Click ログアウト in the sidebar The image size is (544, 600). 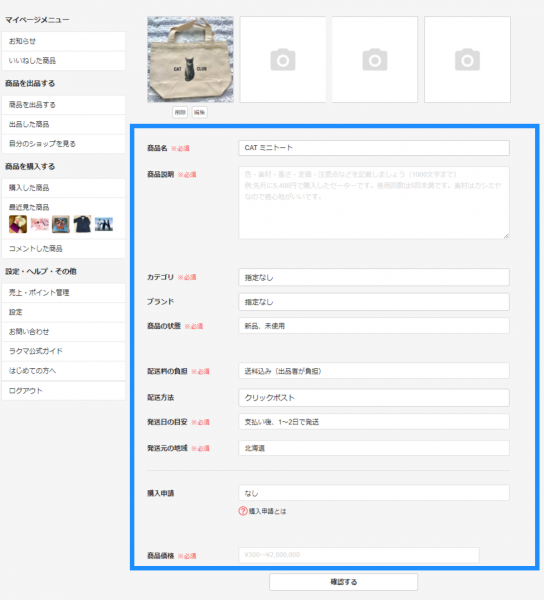tap(64, 391)
